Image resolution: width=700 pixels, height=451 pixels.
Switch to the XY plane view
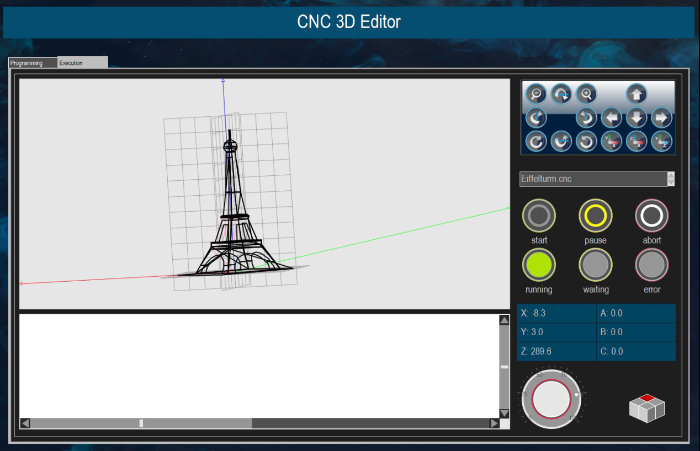(x=611, y=142)
